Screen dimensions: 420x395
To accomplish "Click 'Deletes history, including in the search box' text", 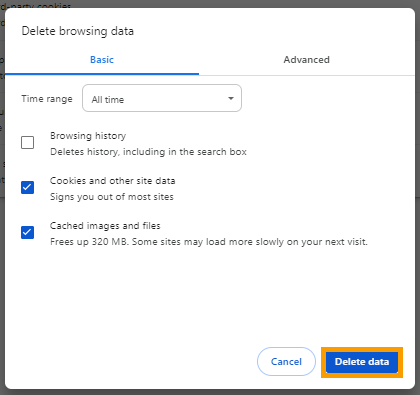I will 148,152.
